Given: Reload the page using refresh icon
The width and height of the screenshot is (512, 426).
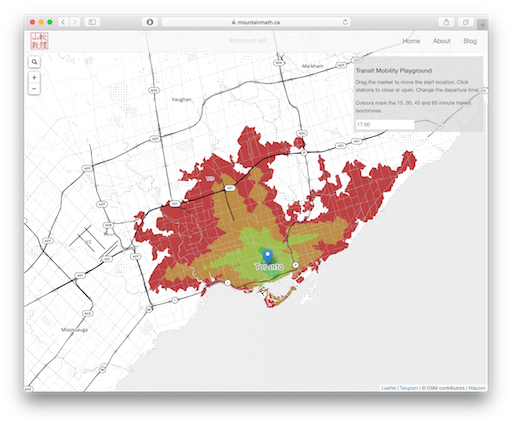Looking at the screenshot, I should [x=345, y=22].
